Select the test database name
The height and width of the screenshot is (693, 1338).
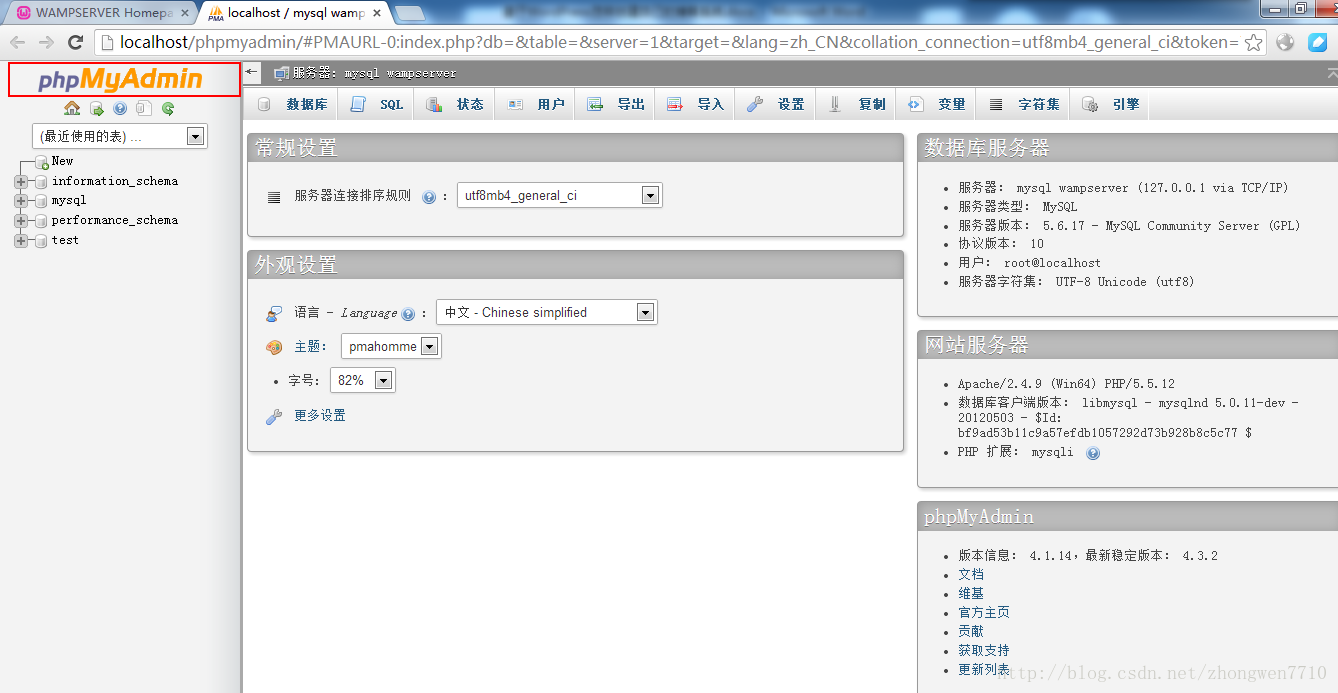[65, 240]
